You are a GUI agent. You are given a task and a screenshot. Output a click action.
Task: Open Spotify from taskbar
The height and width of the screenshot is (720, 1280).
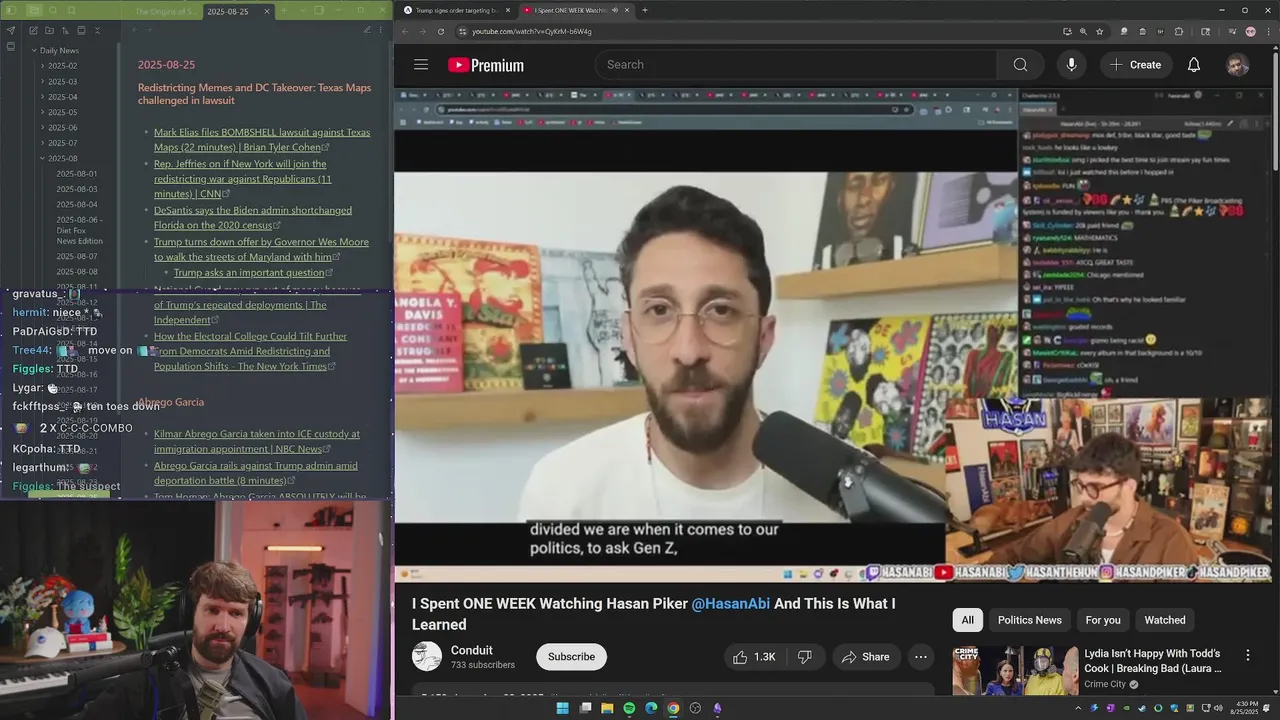click(629, 708)
